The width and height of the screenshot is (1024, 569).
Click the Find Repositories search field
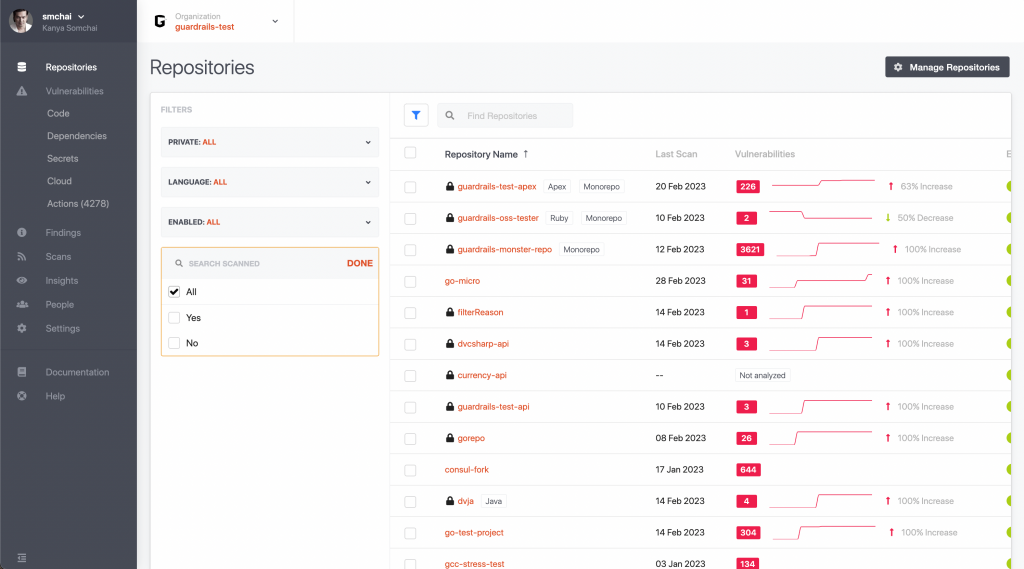(505, 116)
